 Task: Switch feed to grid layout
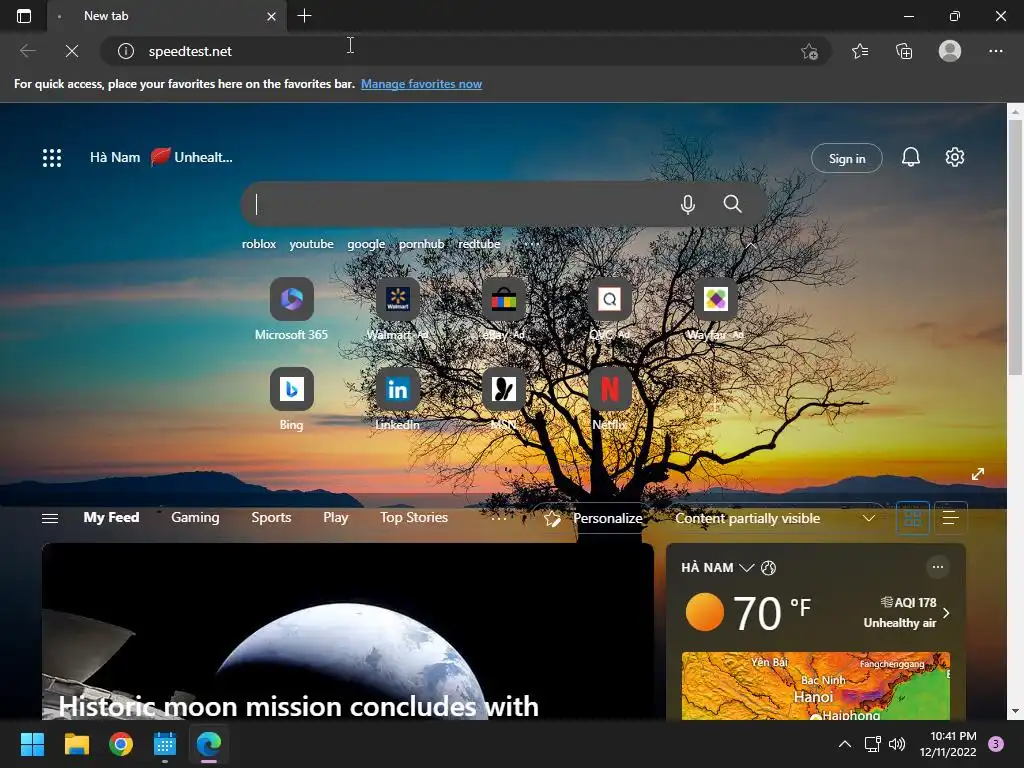(912, 519)
